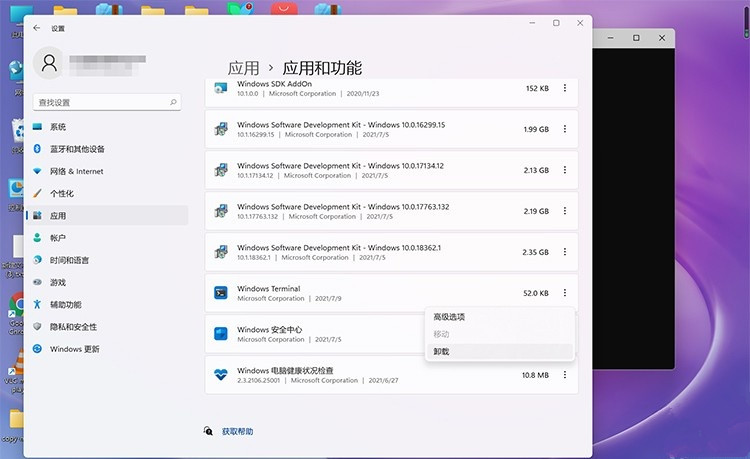The height and width of the screenshot is (459, 750).
Task: Click the SDK 10.0.18362.1 app icon
Action: click(221, 252)
